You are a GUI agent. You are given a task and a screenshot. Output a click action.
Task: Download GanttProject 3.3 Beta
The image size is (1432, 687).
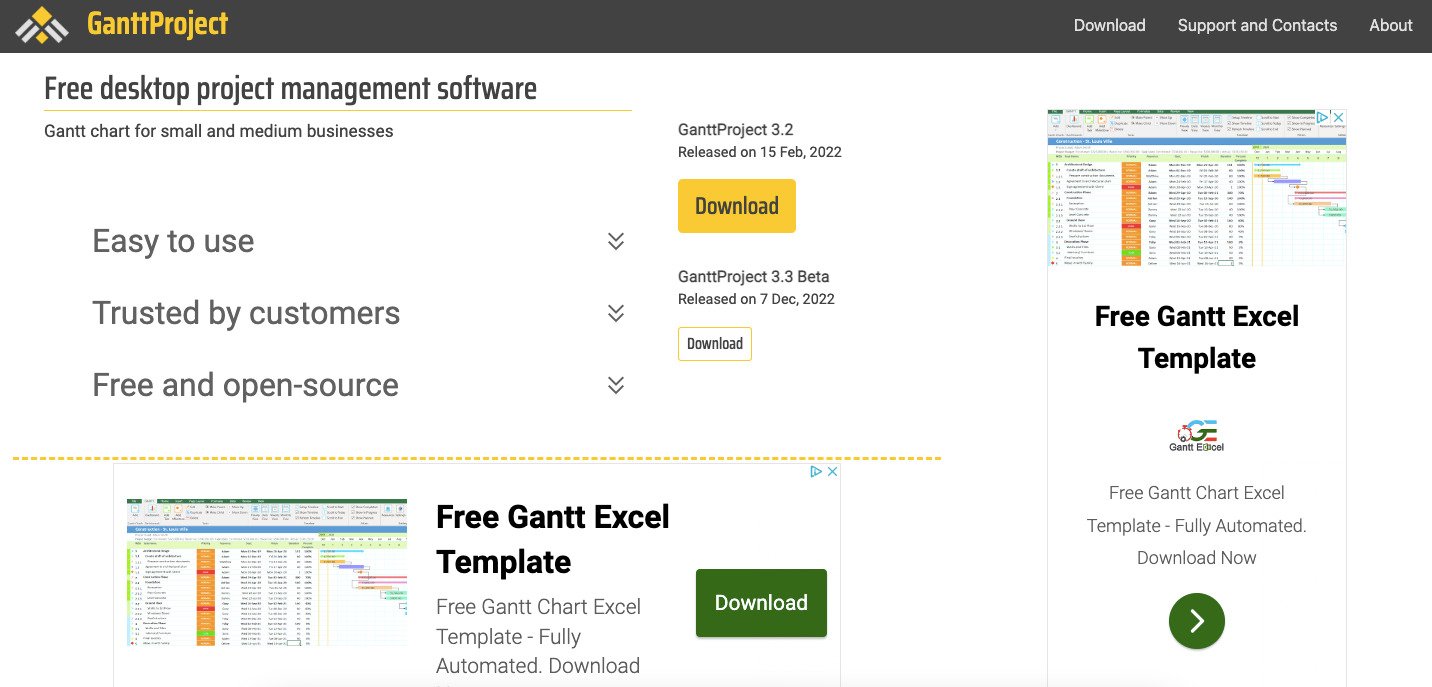[714, 343]
